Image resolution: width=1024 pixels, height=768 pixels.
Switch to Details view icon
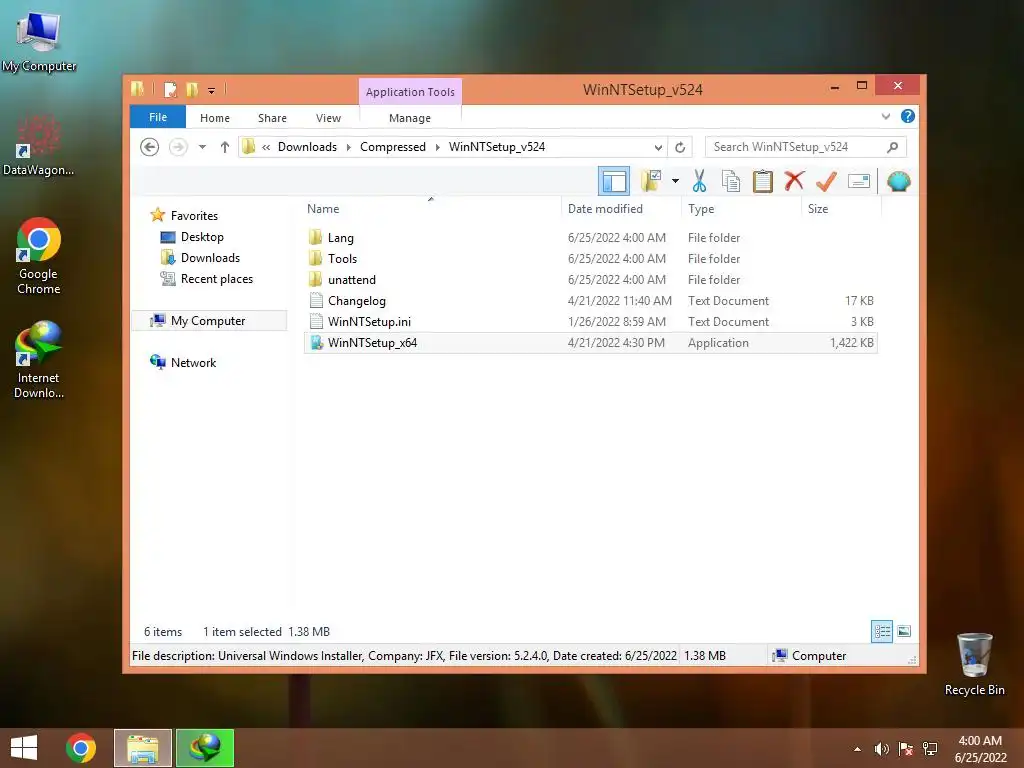[882, 632]
